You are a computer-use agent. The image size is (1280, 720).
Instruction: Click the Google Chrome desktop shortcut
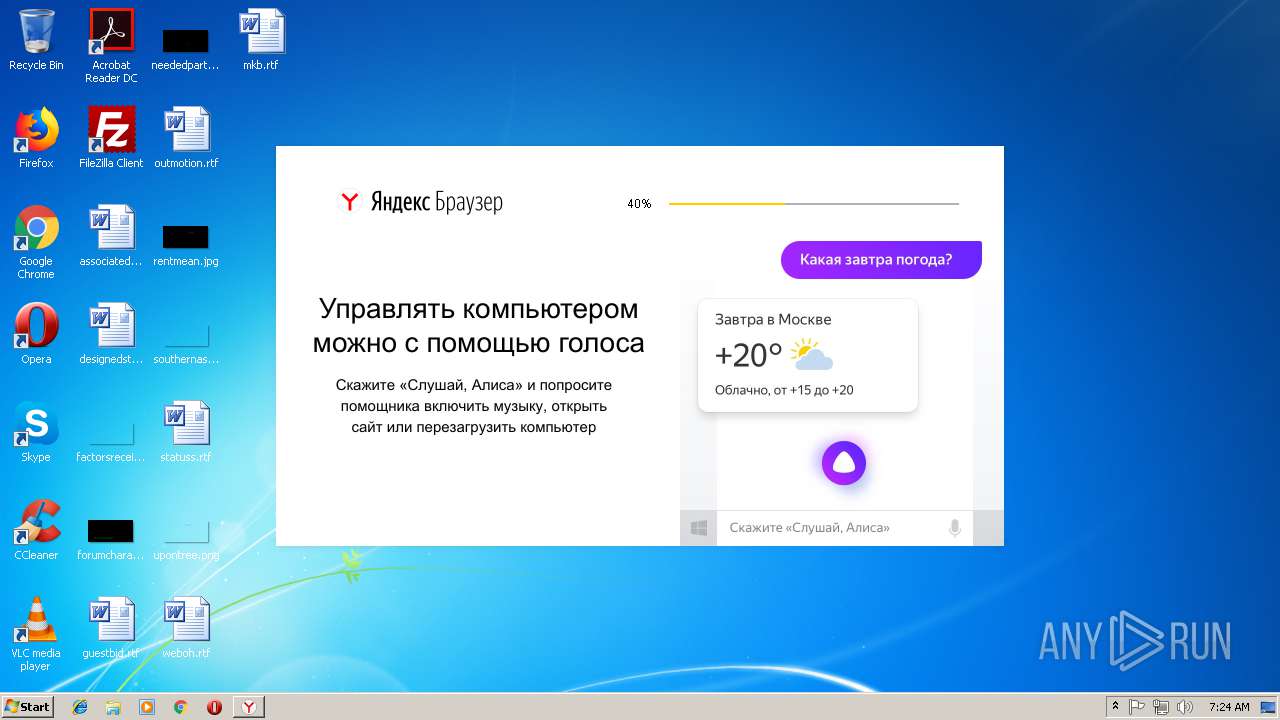point(36,242)
